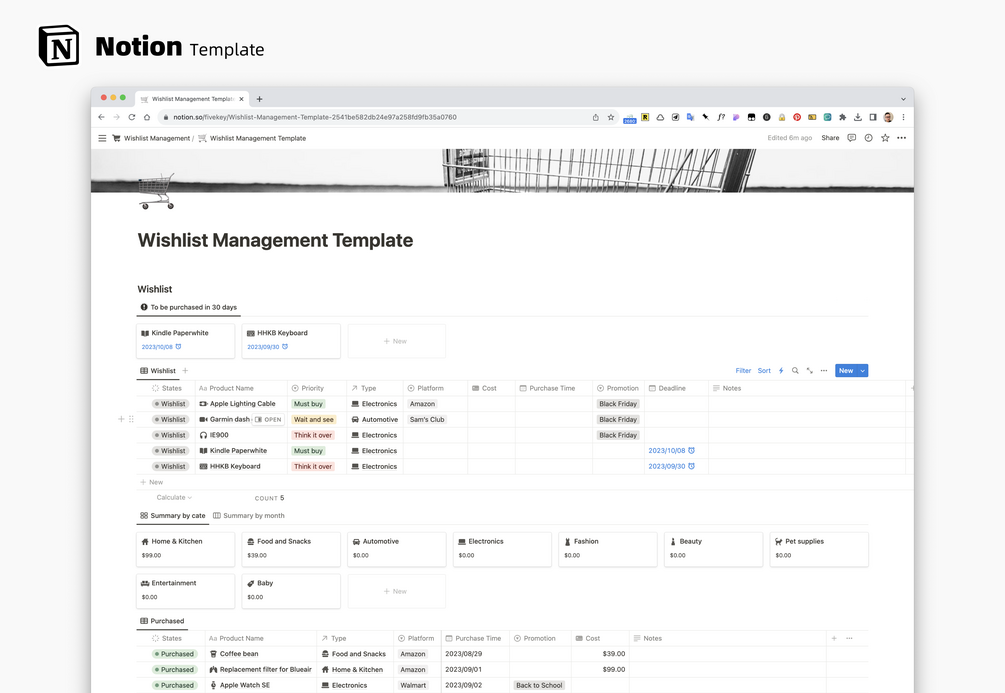Open Wishlist database more options dots

click(x=824, y=371)
